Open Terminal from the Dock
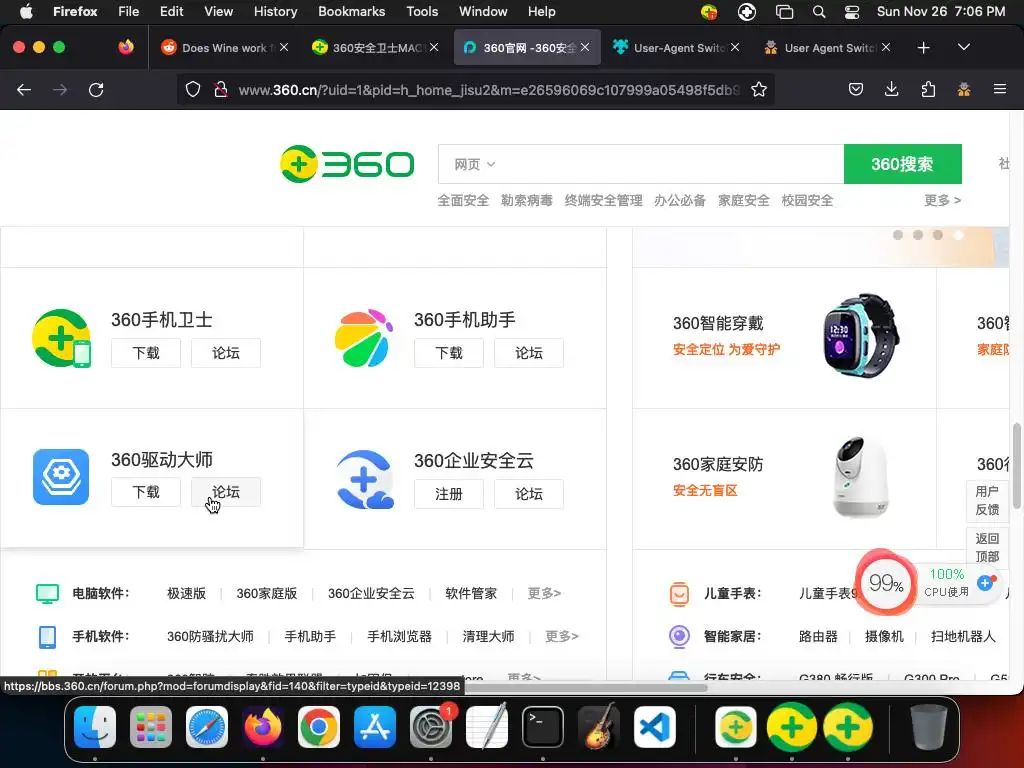Screen dimensions: 1024x768 [543, 726]
